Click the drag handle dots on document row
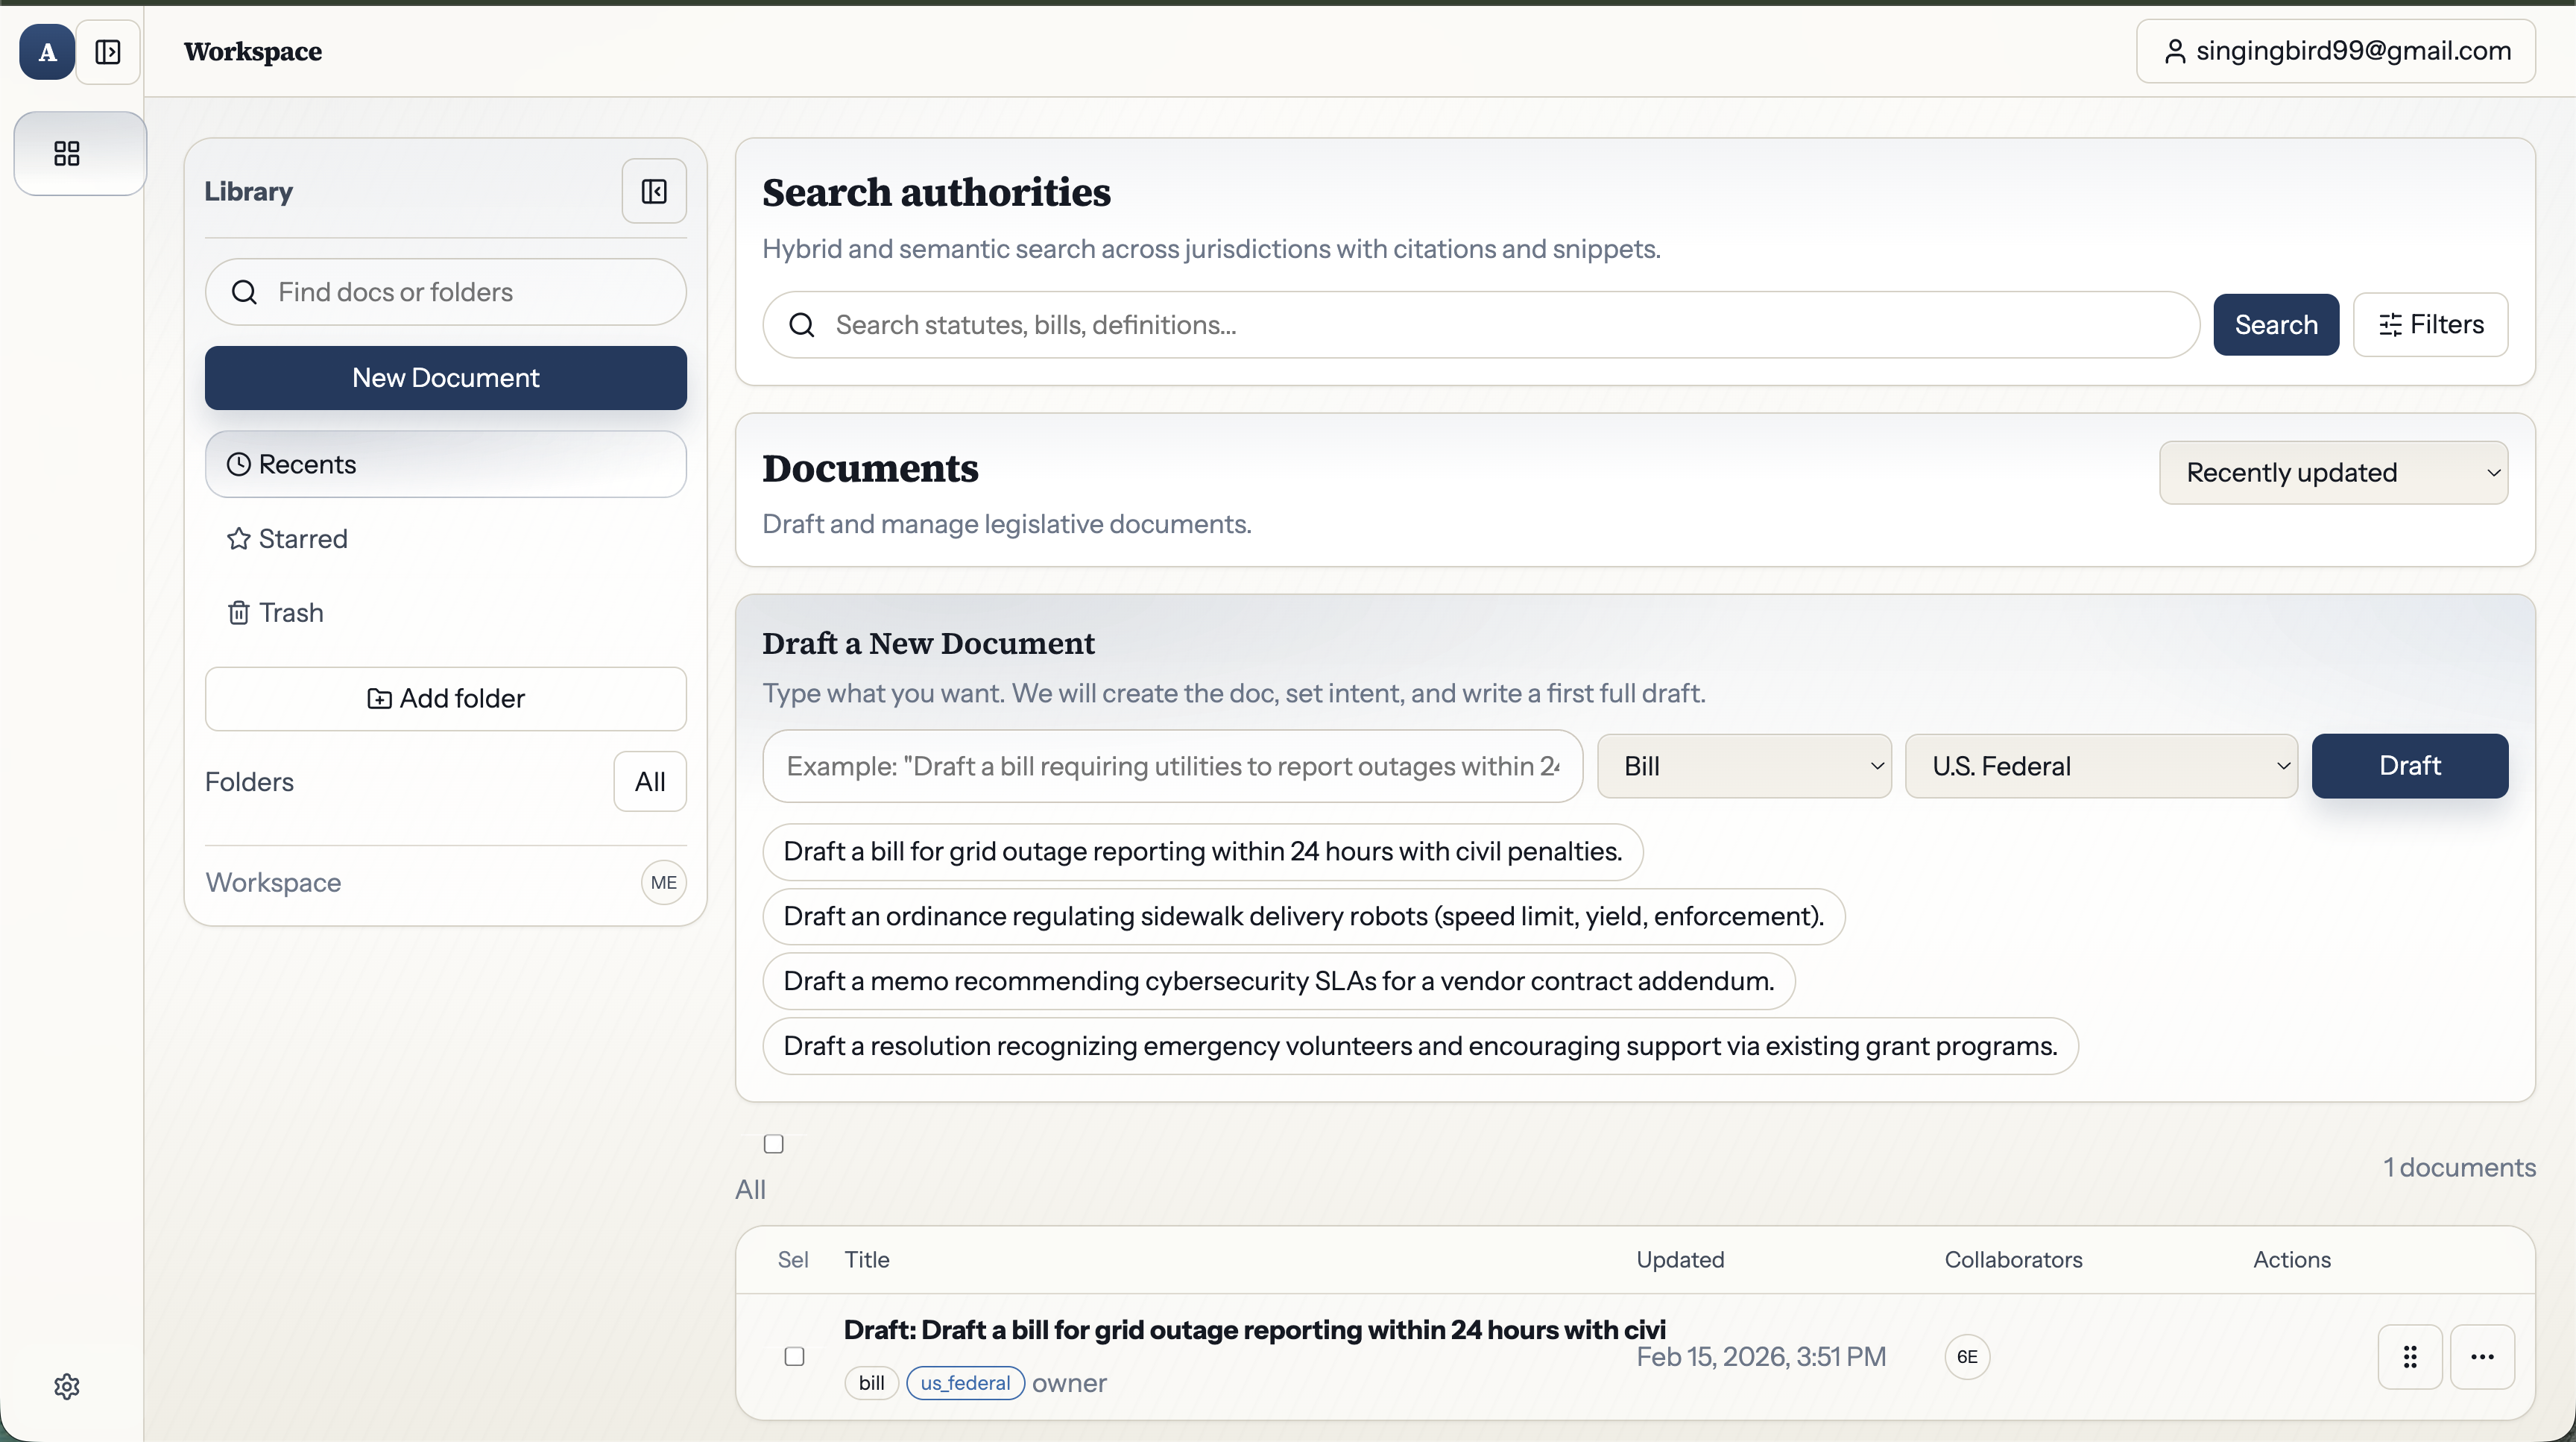Screen dimensions: 2576x1442 pyautogui.click(x=2410, y=1357)
